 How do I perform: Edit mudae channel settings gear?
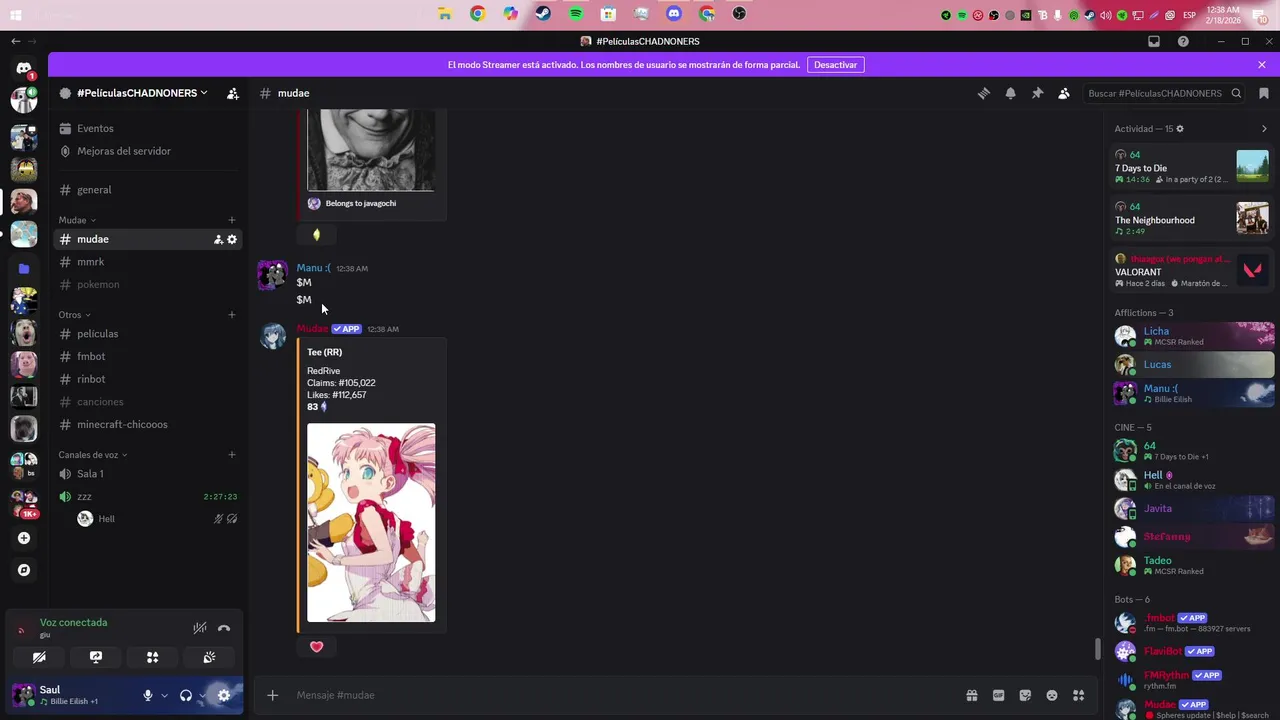pyautogui.click(x=232, y=239)
